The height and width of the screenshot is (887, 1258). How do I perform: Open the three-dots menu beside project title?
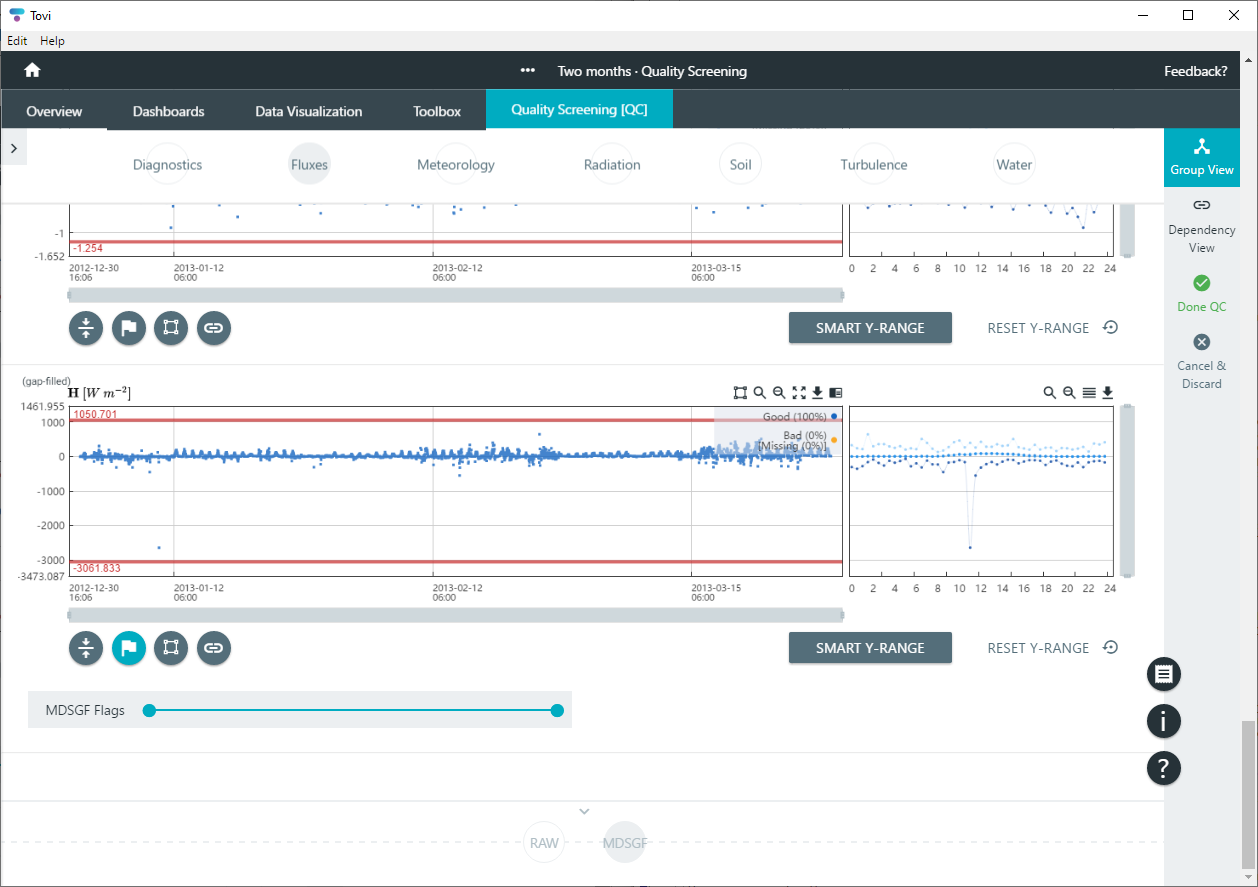[x=528, y=71]
